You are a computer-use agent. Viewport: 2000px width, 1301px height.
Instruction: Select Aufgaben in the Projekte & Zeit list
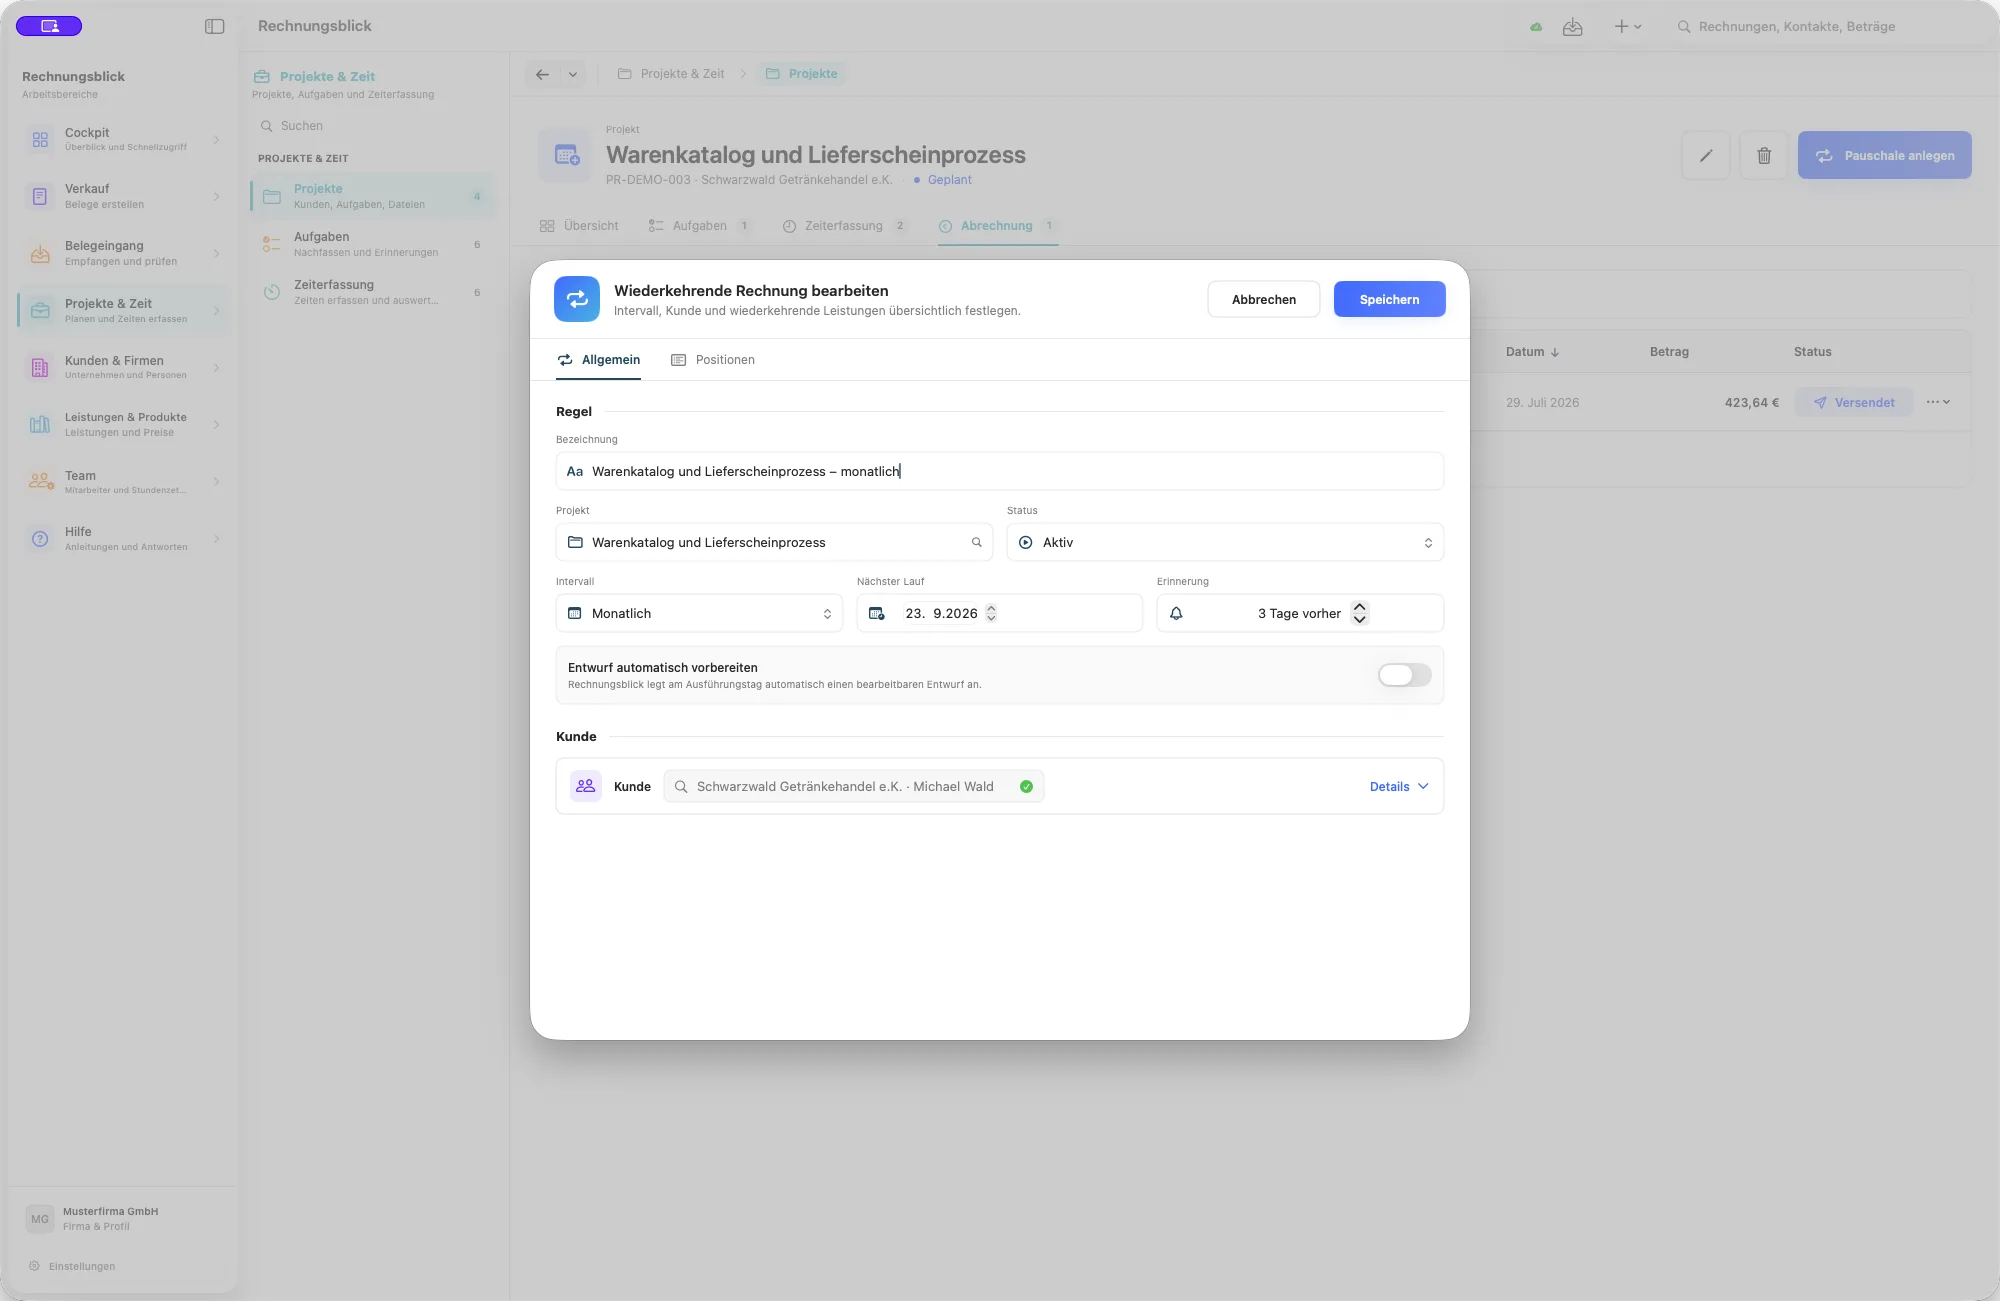(x=372, y=244)
